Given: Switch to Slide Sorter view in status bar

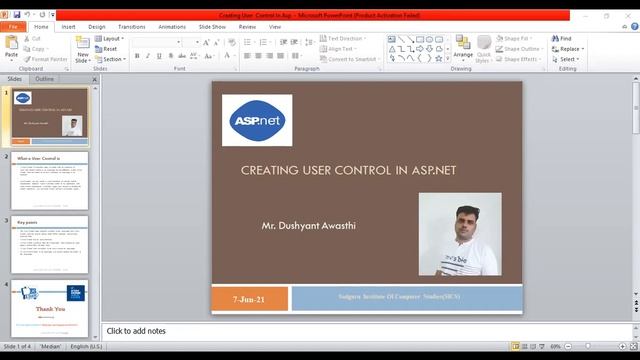Looking at the screenshot, I should click(524, 347).
